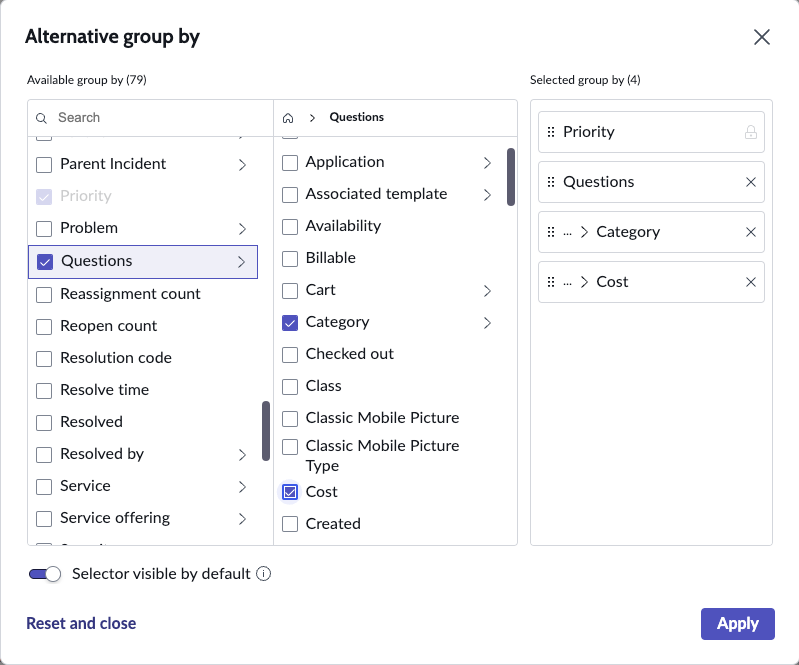799x665 pixels.
Task: Click 'Available group by (79)' heading
Action: (87, 80)
